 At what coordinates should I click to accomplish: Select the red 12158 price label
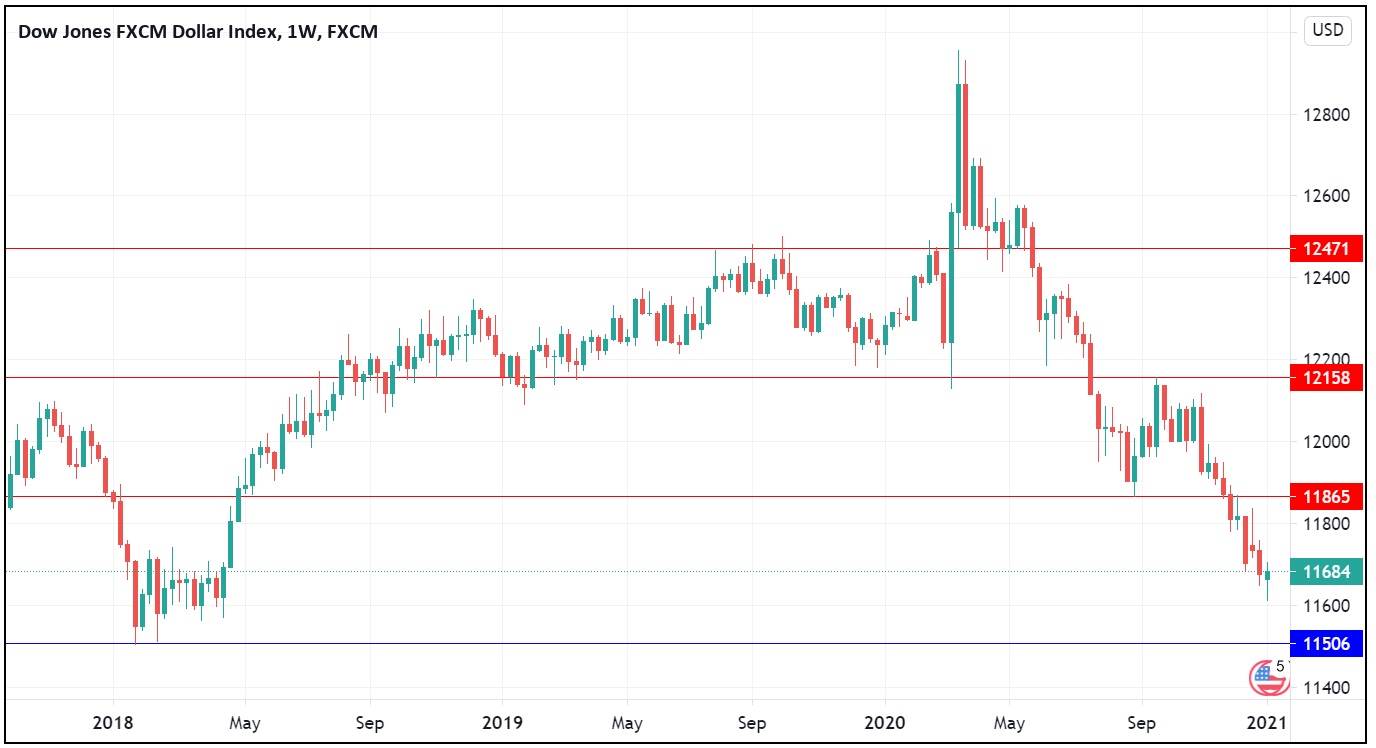tap(1326, 378)
